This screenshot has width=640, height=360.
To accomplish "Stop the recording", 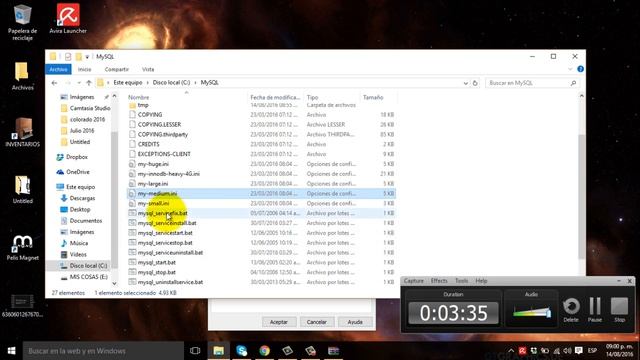I will tap(620, 310).
